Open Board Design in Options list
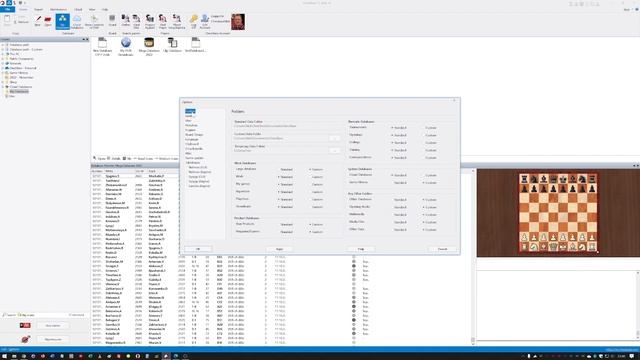The height and width of the screenshot is (360, 640). click(194, 135)
